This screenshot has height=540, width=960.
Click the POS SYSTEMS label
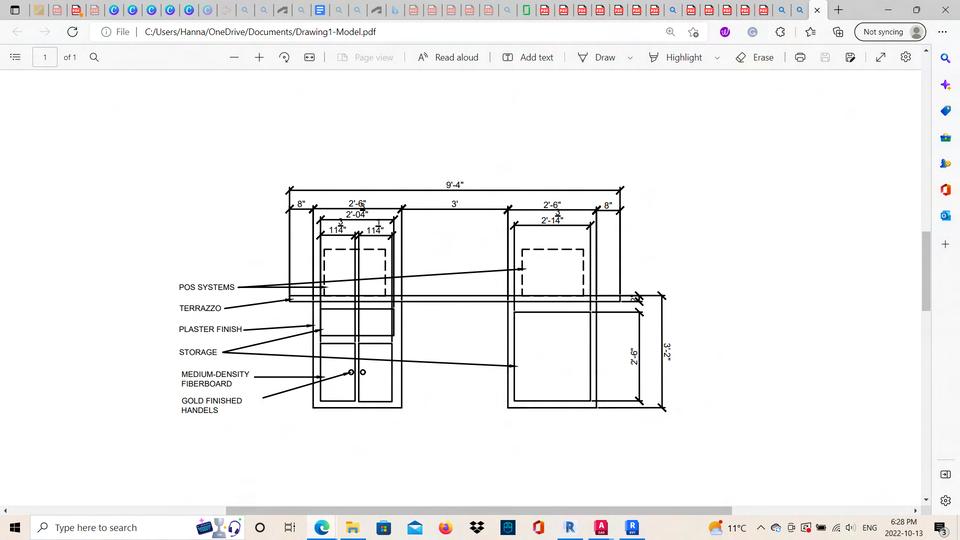click(206, 287)
